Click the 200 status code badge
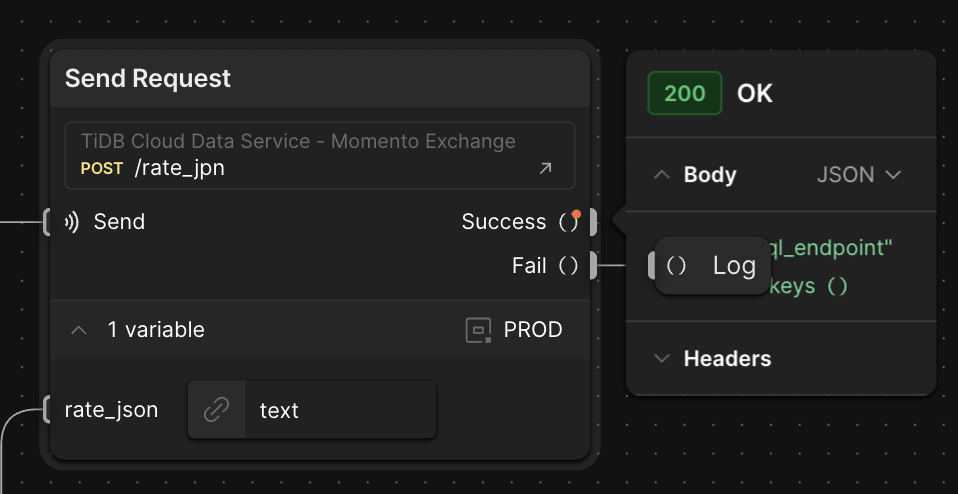This screenshot has width=958, height=494. [684, 94]
